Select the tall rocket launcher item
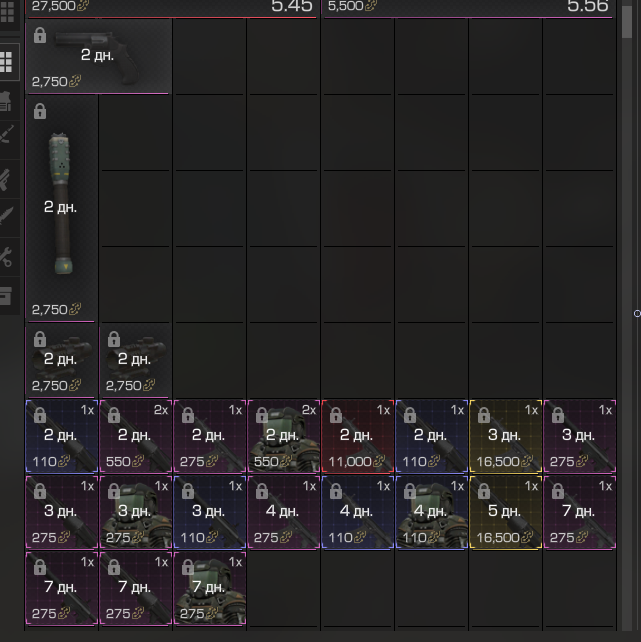 tap(61, 208)
